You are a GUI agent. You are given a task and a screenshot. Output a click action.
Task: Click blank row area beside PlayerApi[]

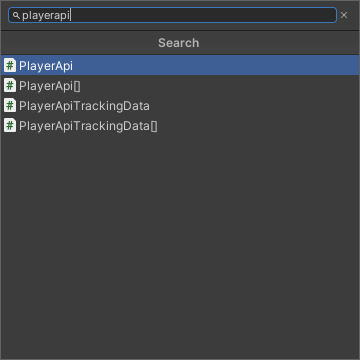pyautogui.click(x=220, y=86)
